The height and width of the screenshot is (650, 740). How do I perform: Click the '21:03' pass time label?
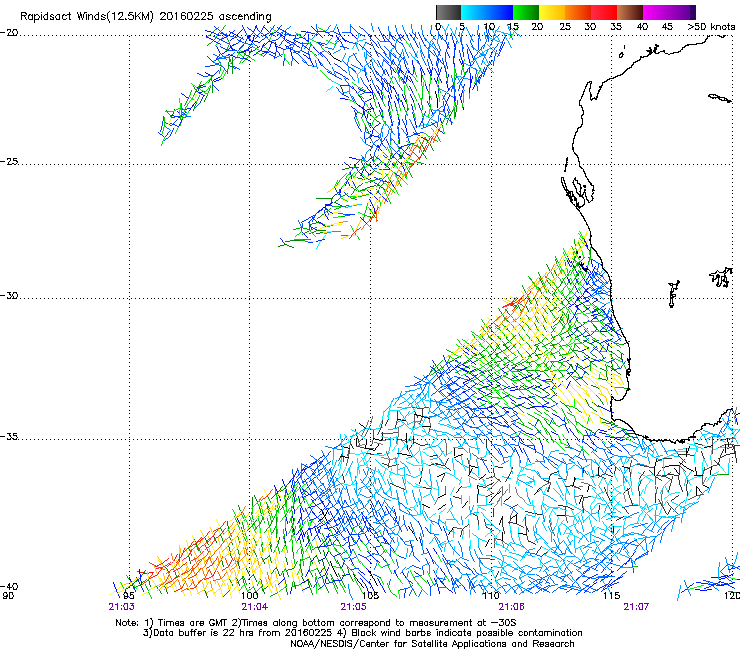pos(121,607)
